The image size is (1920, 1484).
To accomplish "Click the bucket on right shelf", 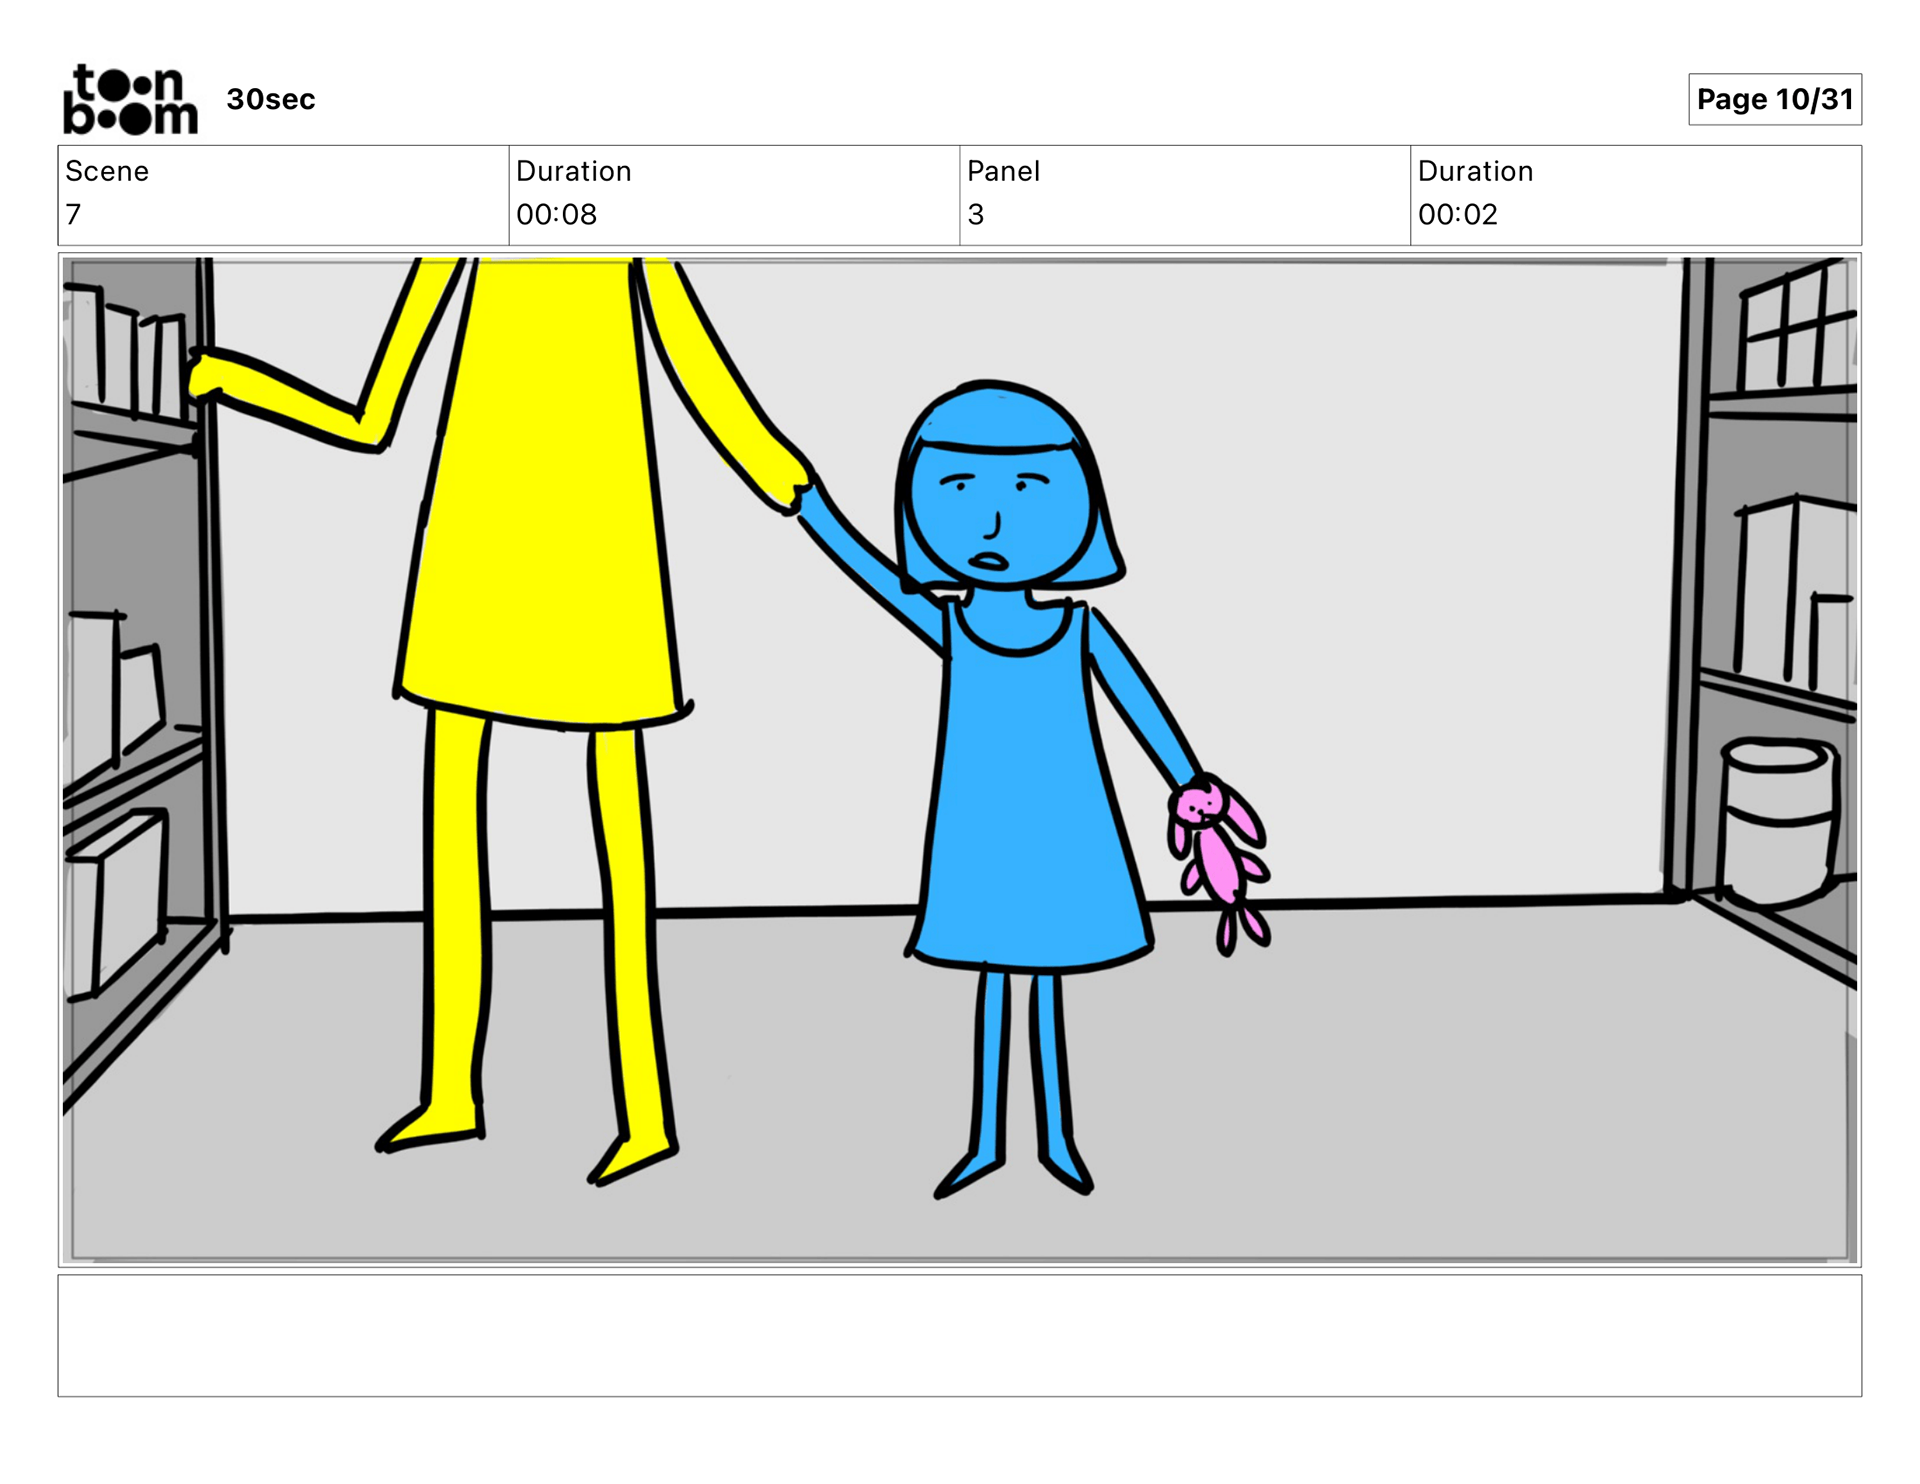I will (1780, 820).
